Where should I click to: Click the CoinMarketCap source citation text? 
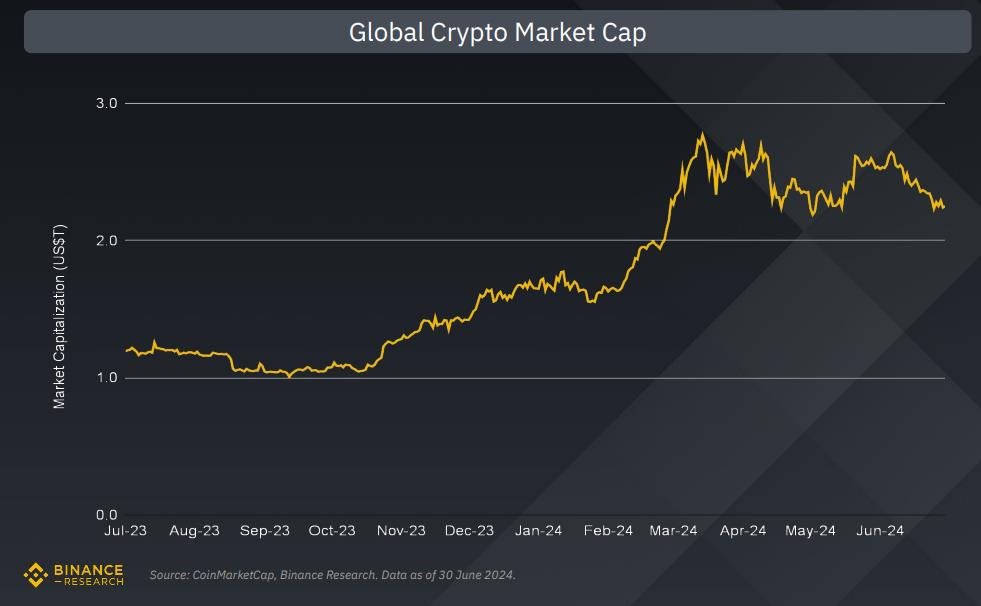[x=333, y=575]
